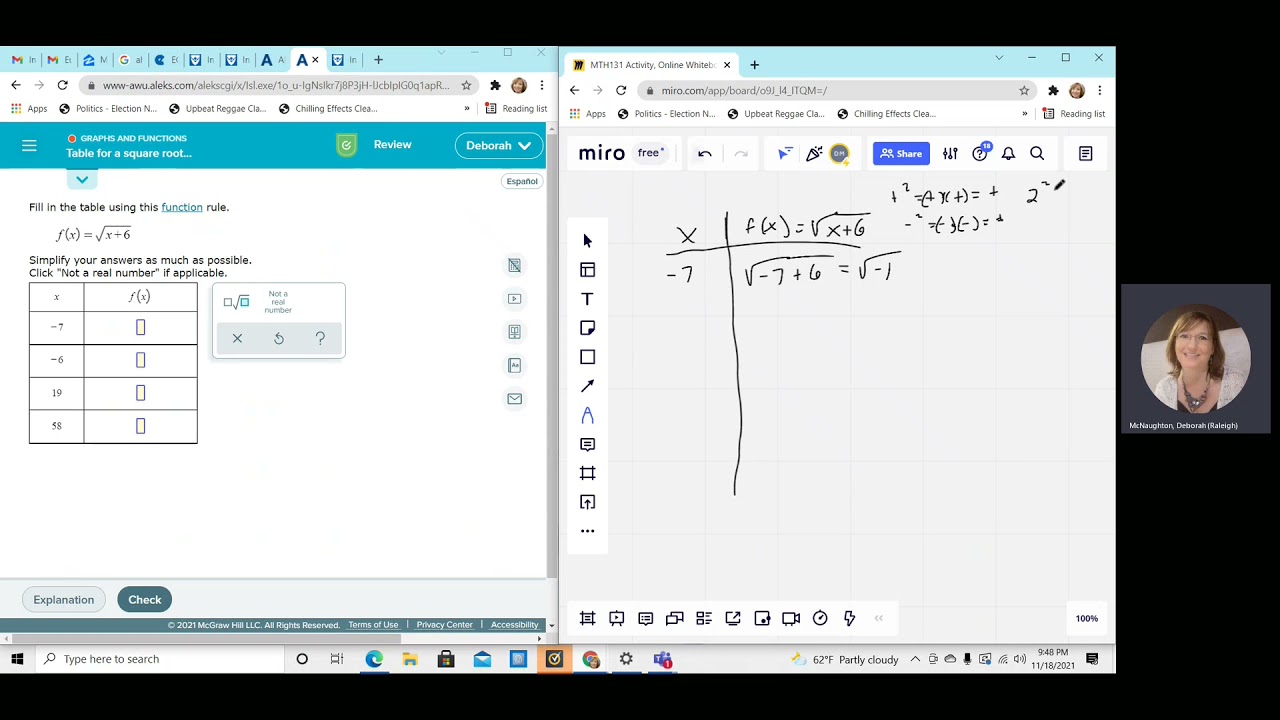Open Miro activity lightning icon
This screenshot has width=1280, height=720.
[x=849, y=619]
